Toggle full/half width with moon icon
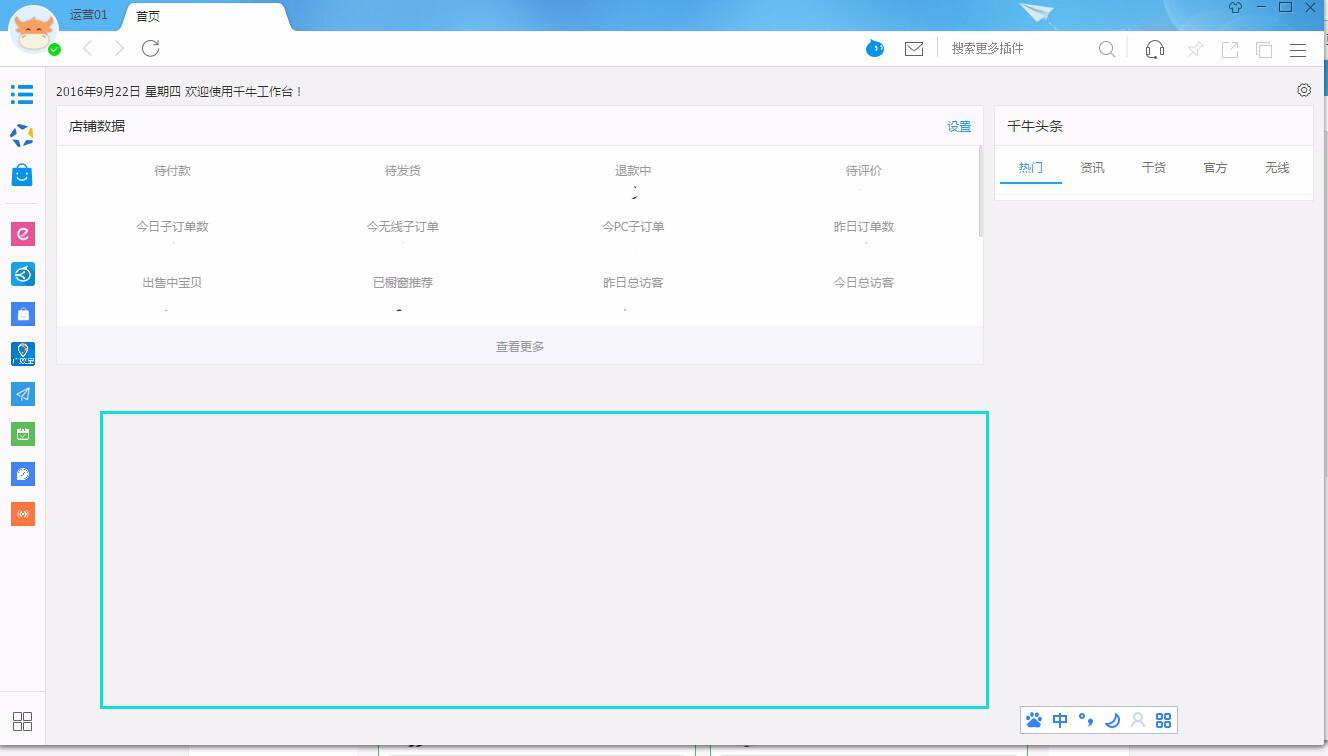 1112,719
